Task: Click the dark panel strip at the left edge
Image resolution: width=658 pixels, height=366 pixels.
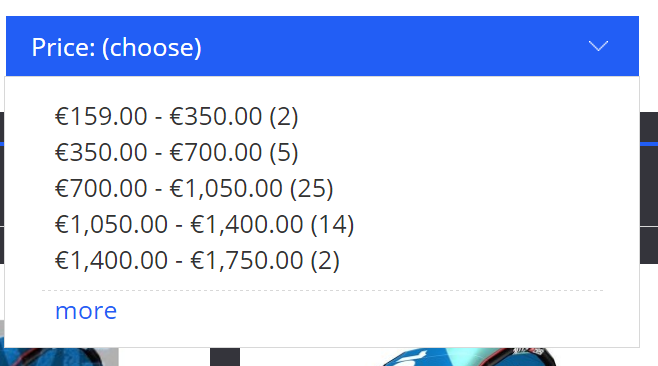Action: 2,188
